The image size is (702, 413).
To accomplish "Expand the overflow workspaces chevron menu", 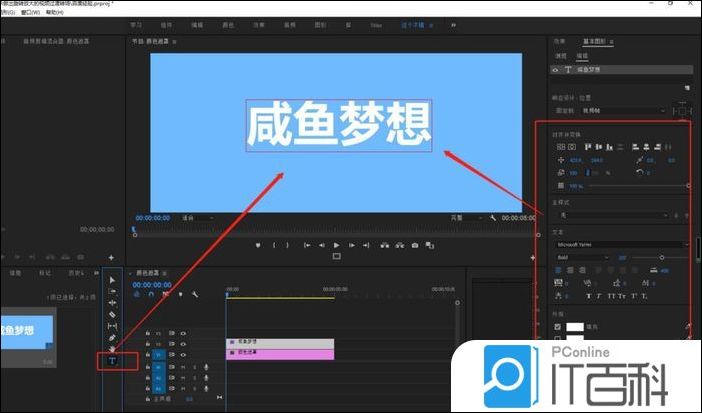I will [453, 25].
